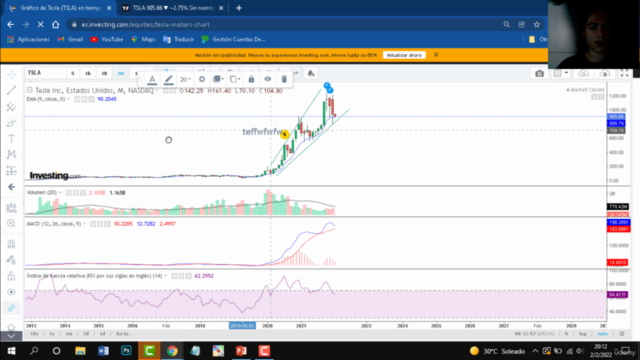Click the 1m range button
This screenshot has width=640, height=360.
point(69,334)
